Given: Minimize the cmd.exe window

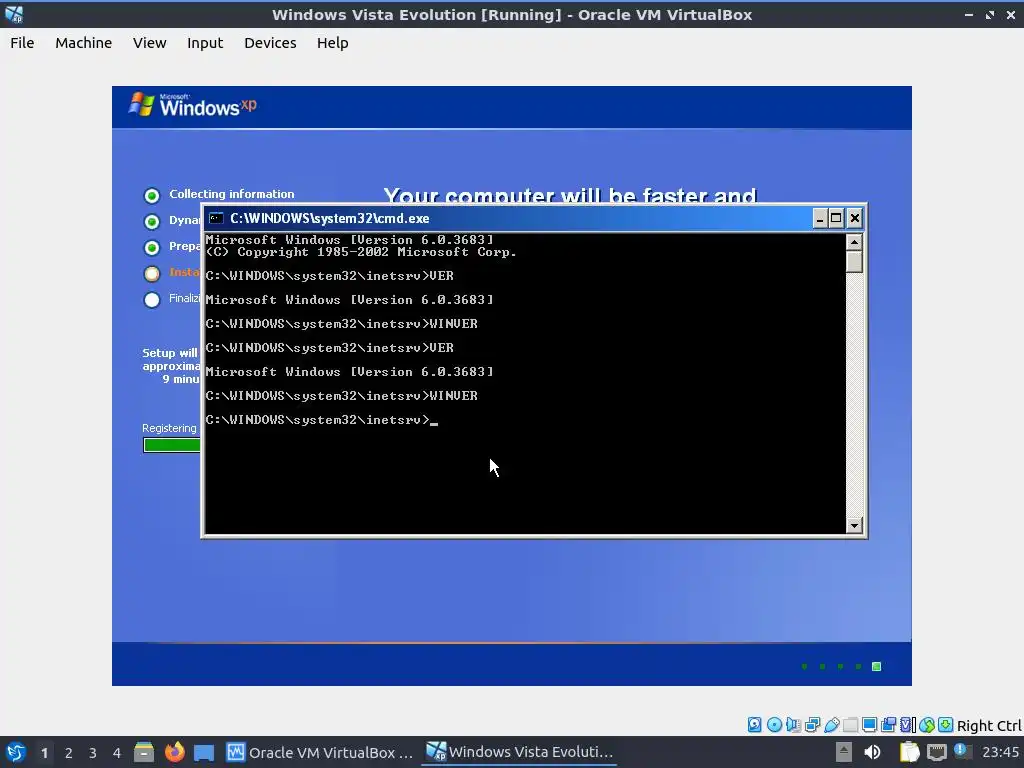Looking at the screenshot, I should click(x=820, y=218).
